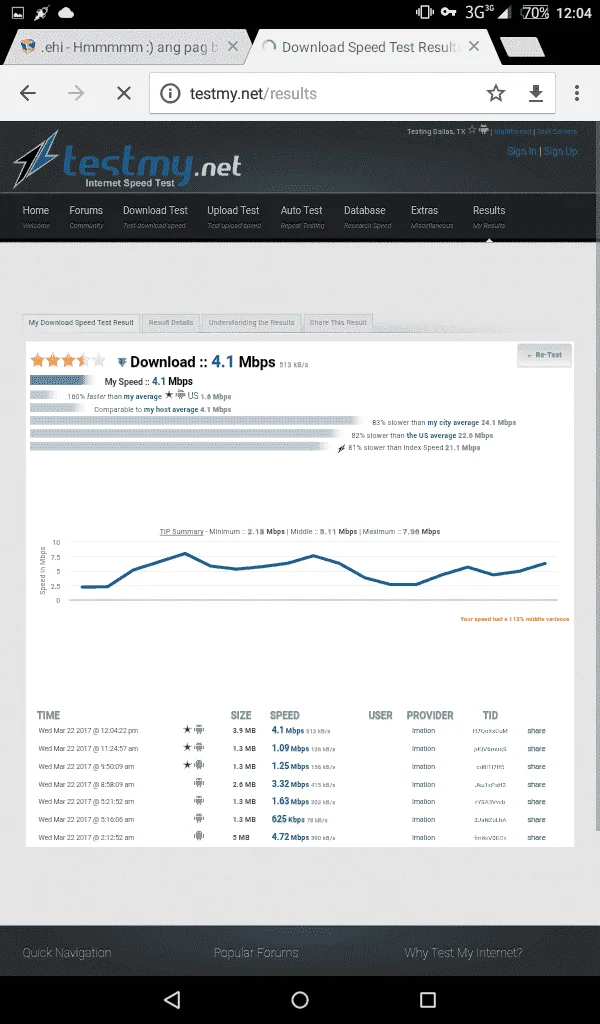Switch to Understanding the Results tab
Screen dimensions: 600x1024
251,323
